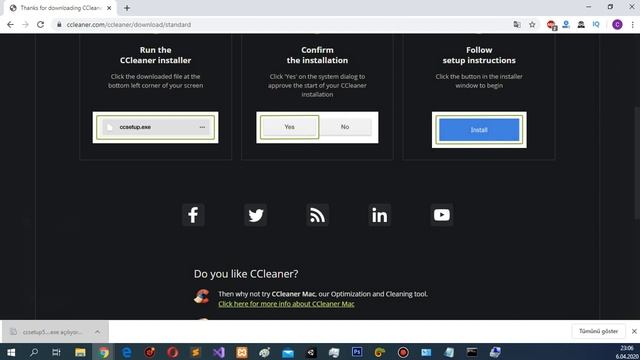
Task: Reload the page with the refresh icon
Action: 40,24
